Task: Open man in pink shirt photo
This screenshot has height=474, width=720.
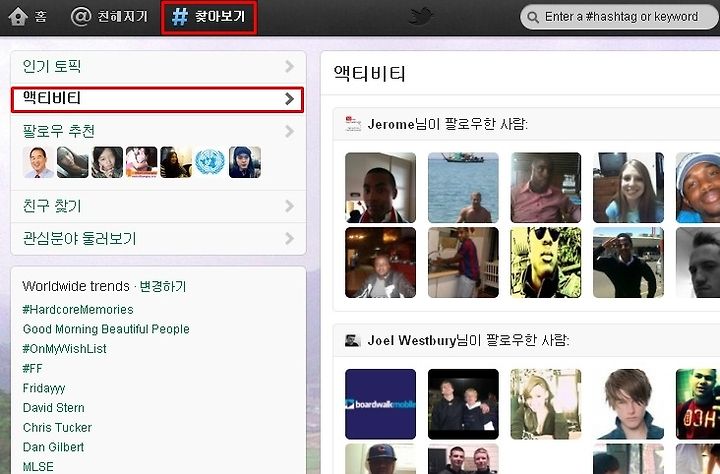Action: pyautogui.click(x=546, y=187)
